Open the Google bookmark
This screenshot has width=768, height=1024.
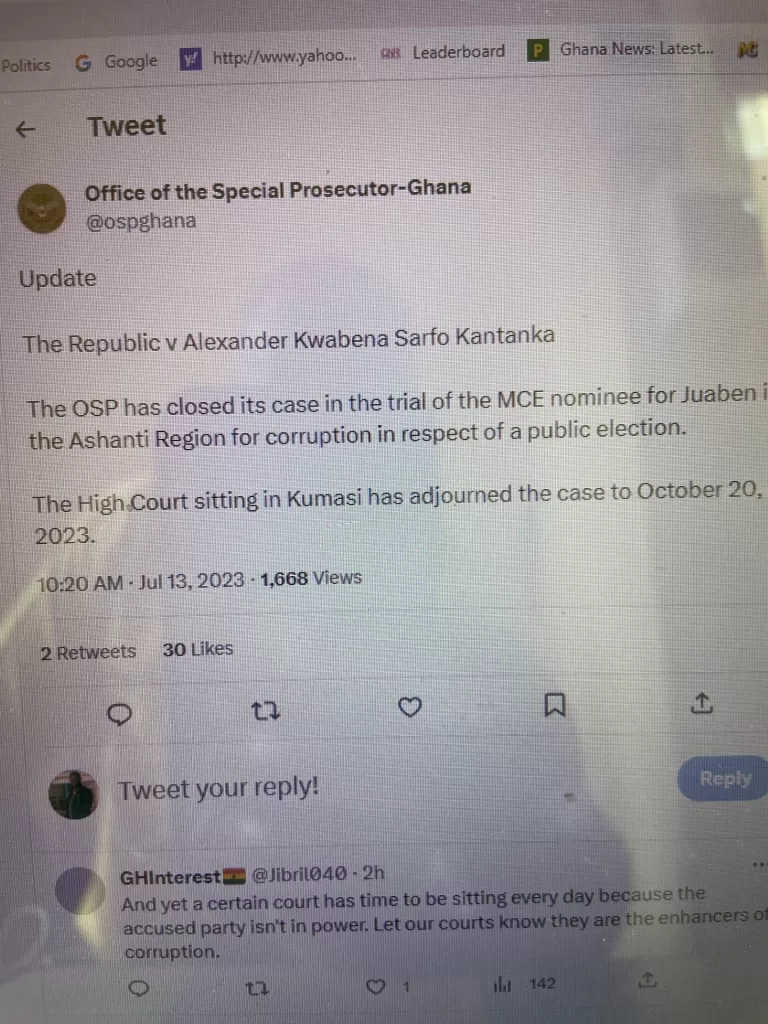(x=116, y=62)
